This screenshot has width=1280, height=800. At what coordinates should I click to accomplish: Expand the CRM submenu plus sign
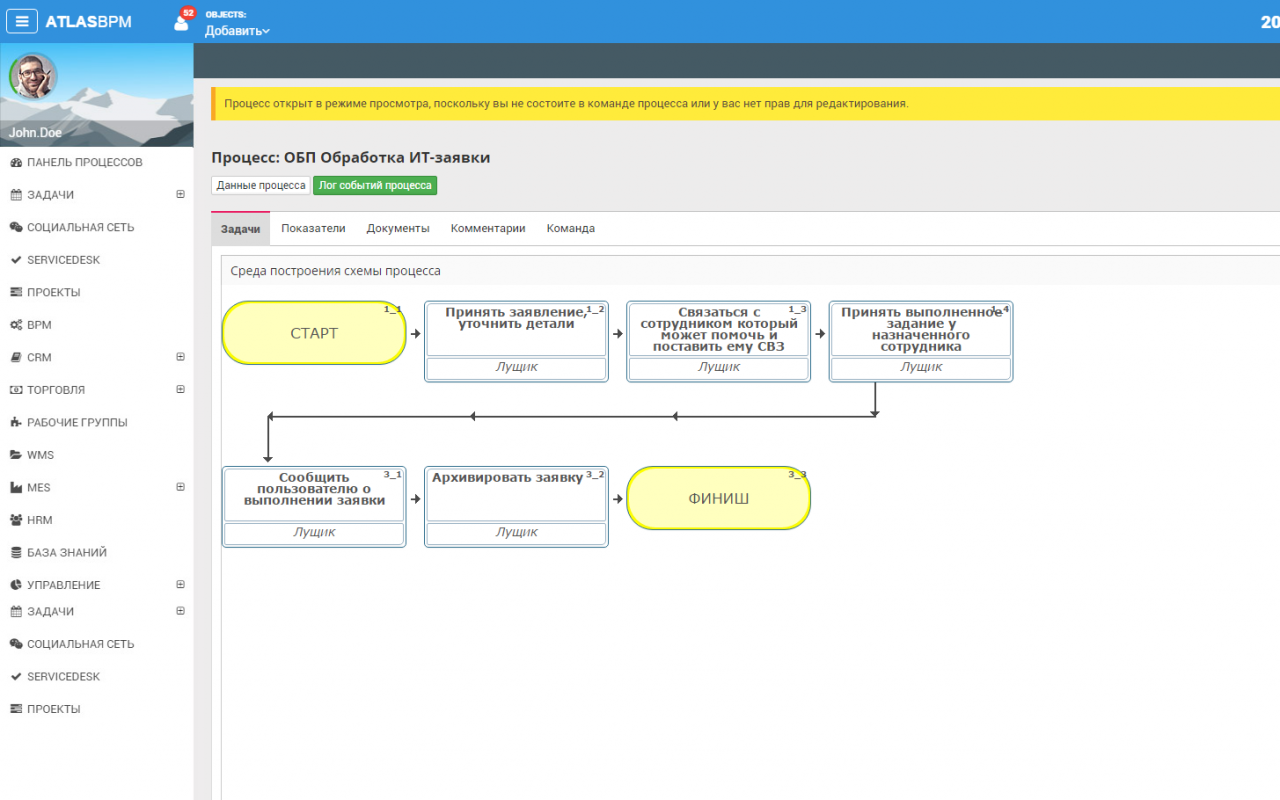(181, 357)
